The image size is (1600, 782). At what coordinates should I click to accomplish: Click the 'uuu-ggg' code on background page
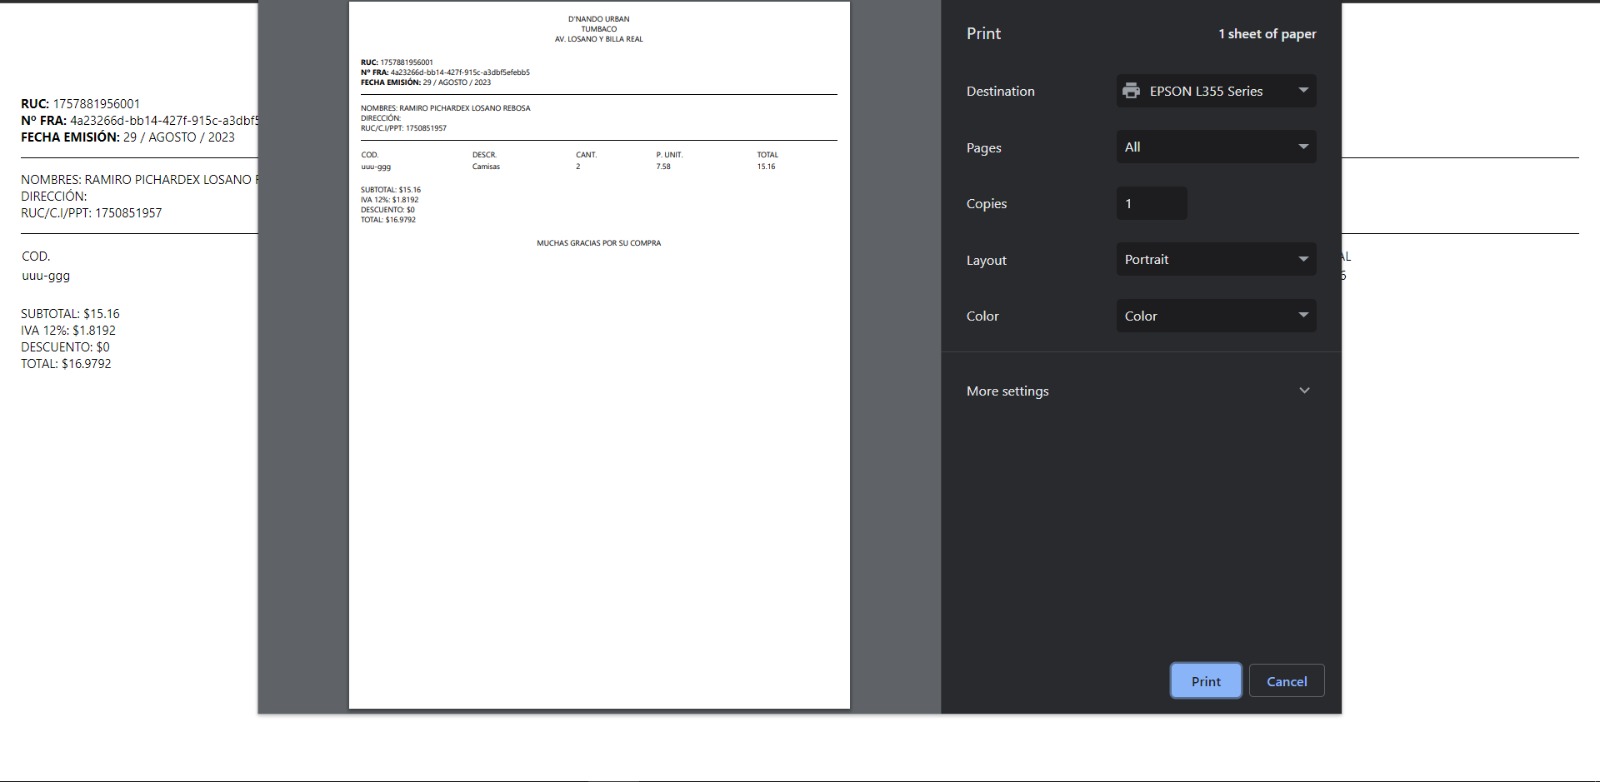(46, 276)
